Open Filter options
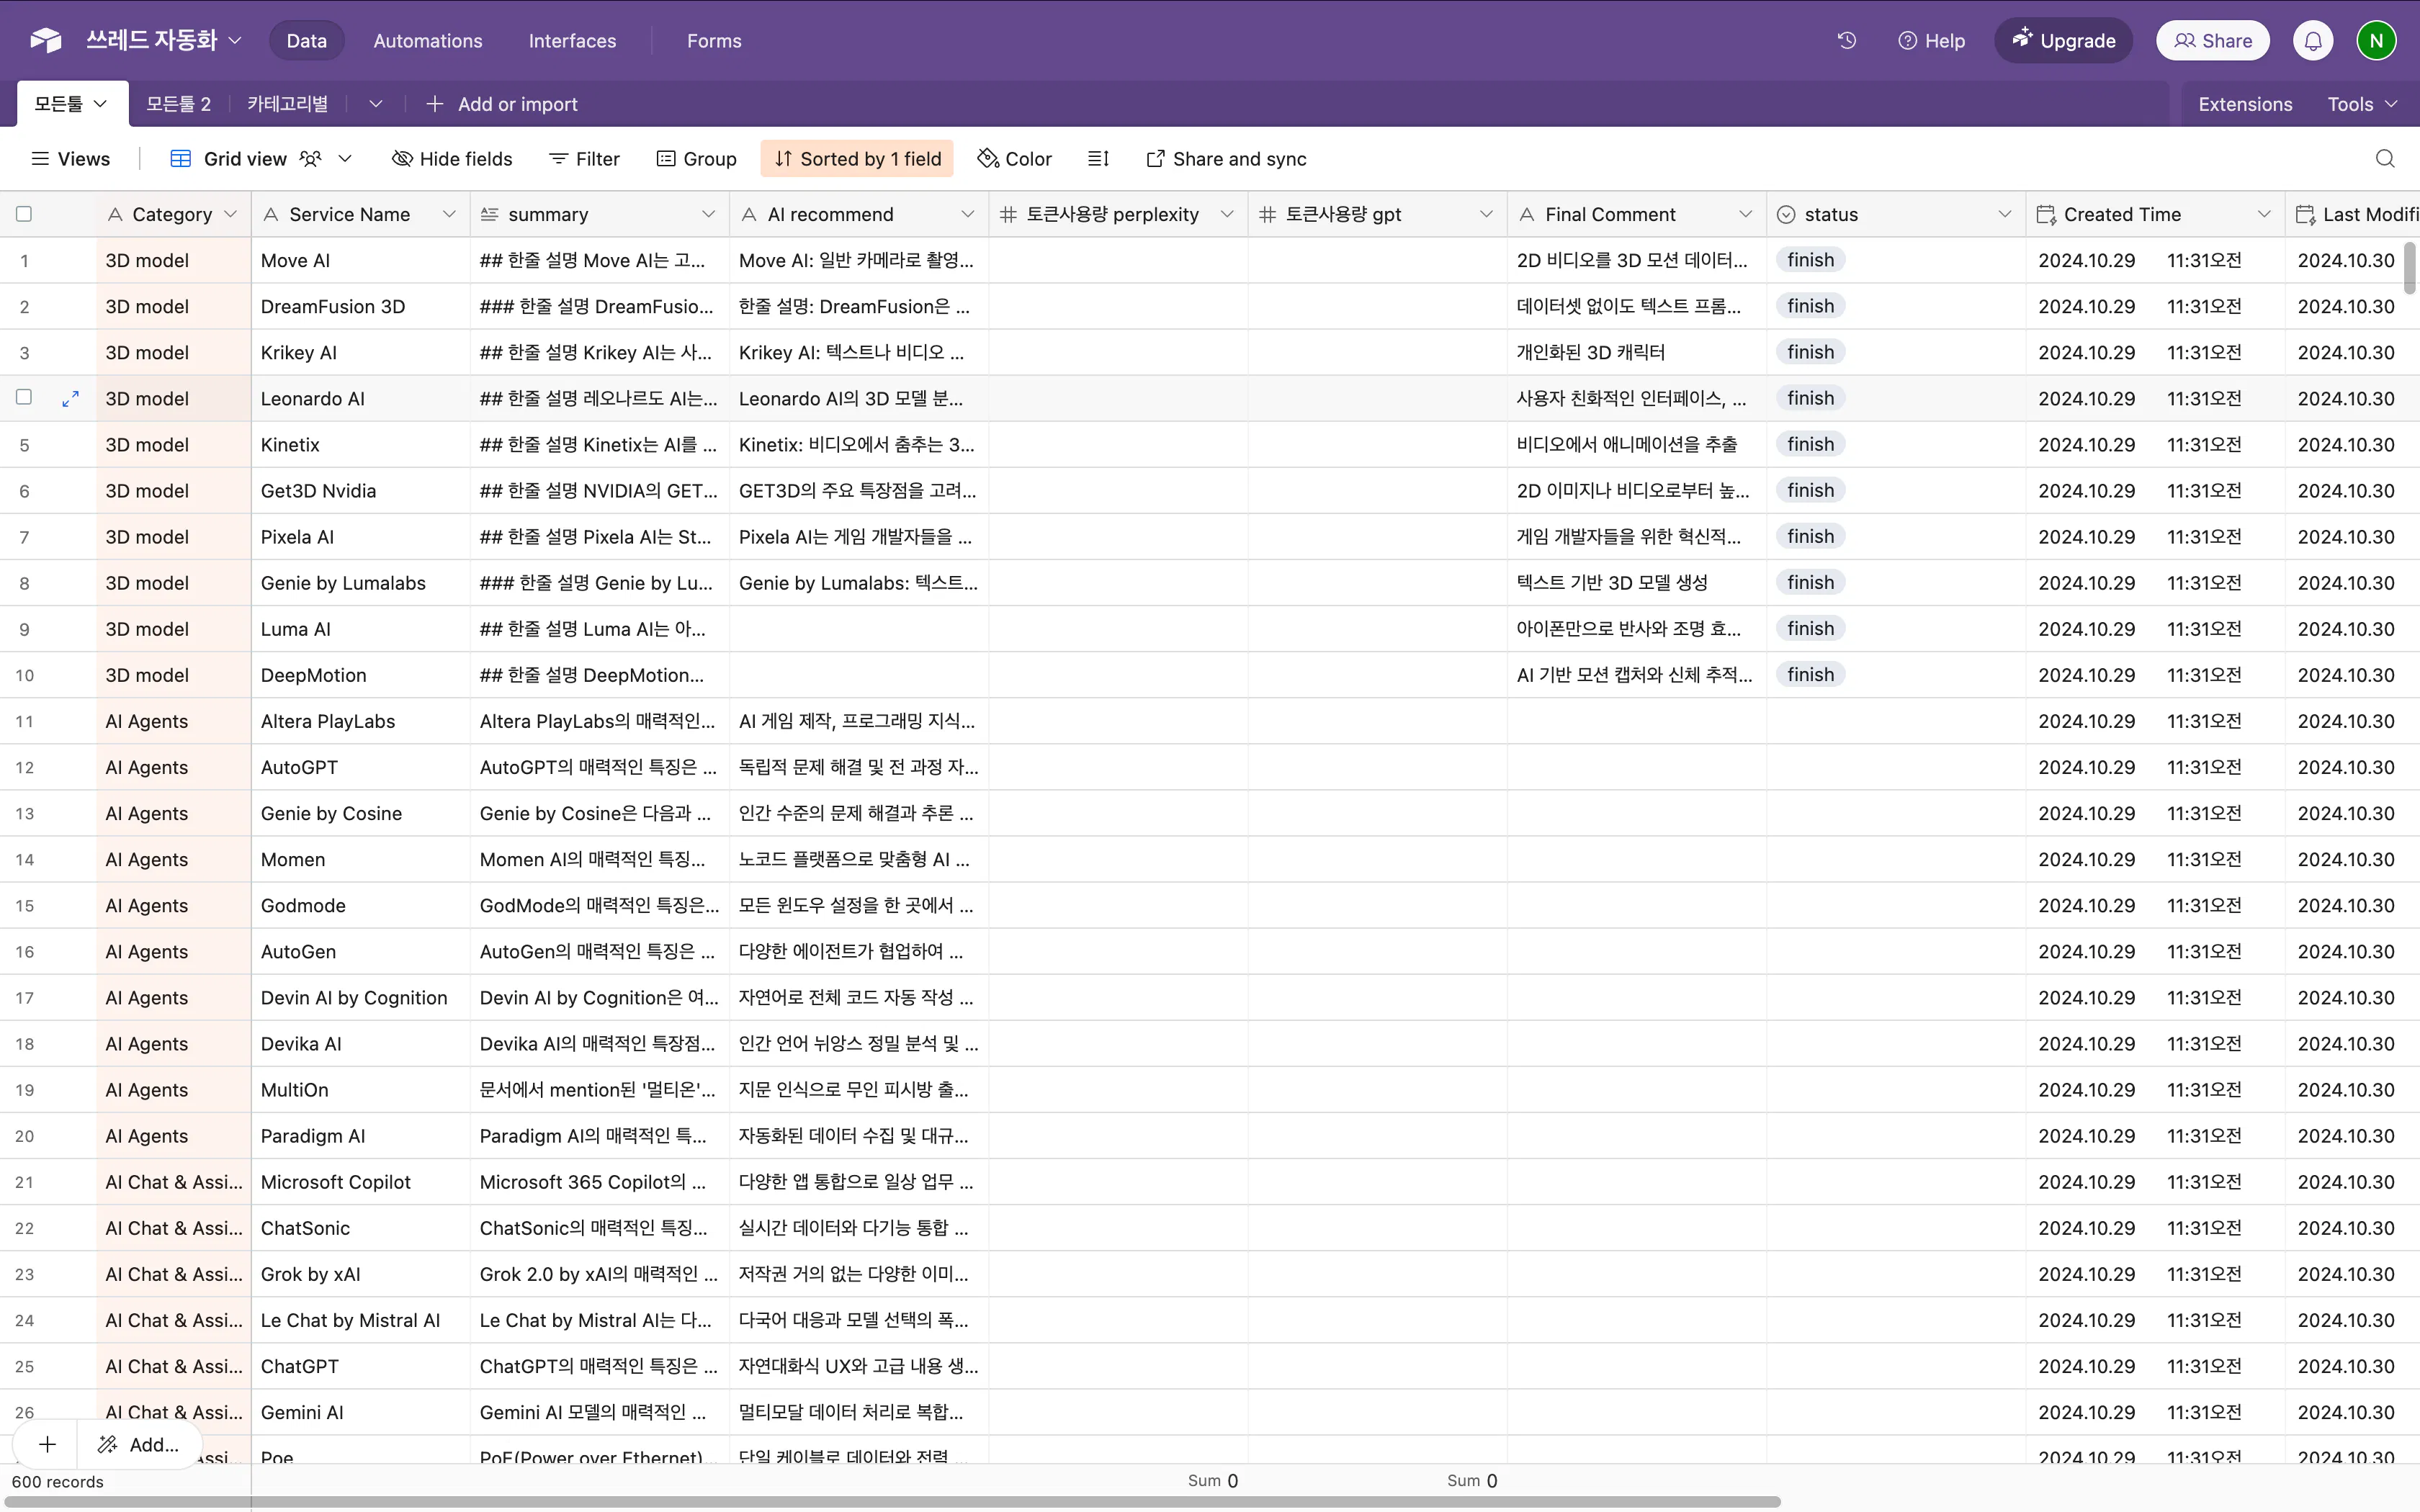This screenshot has width=2420, height=1512. coord(585,159)
